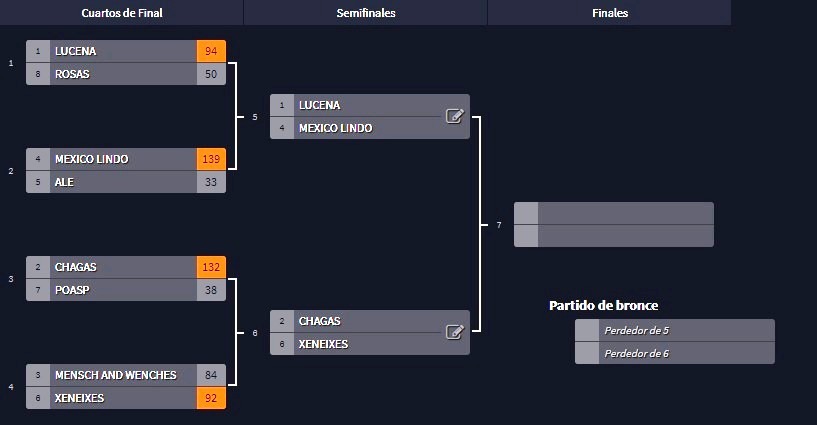The width and height of the screenshot is (817, 425).
Task: Click MENSCH AND WENCHES team entry
Action: click(x=122, y=375)
